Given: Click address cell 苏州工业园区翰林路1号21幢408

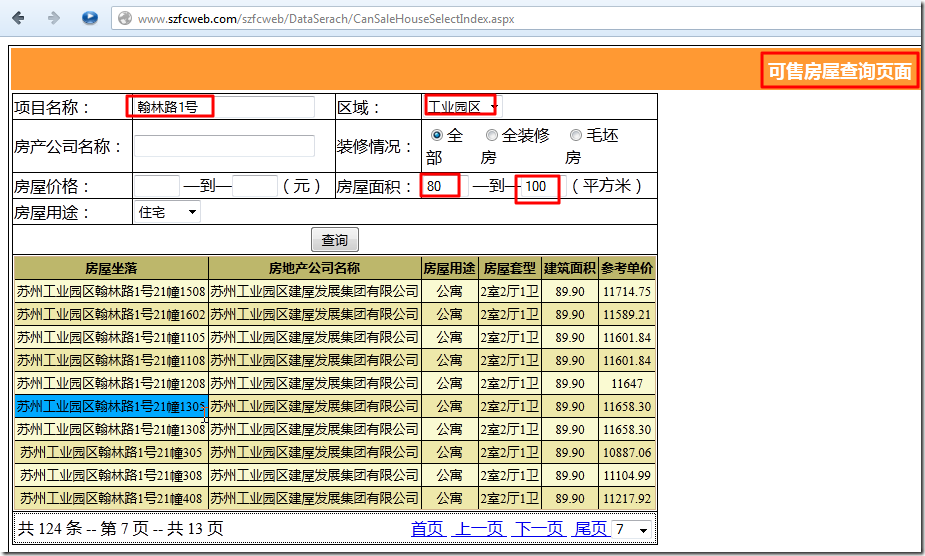Looking at the screenshot, I should (x=111, y=499).
